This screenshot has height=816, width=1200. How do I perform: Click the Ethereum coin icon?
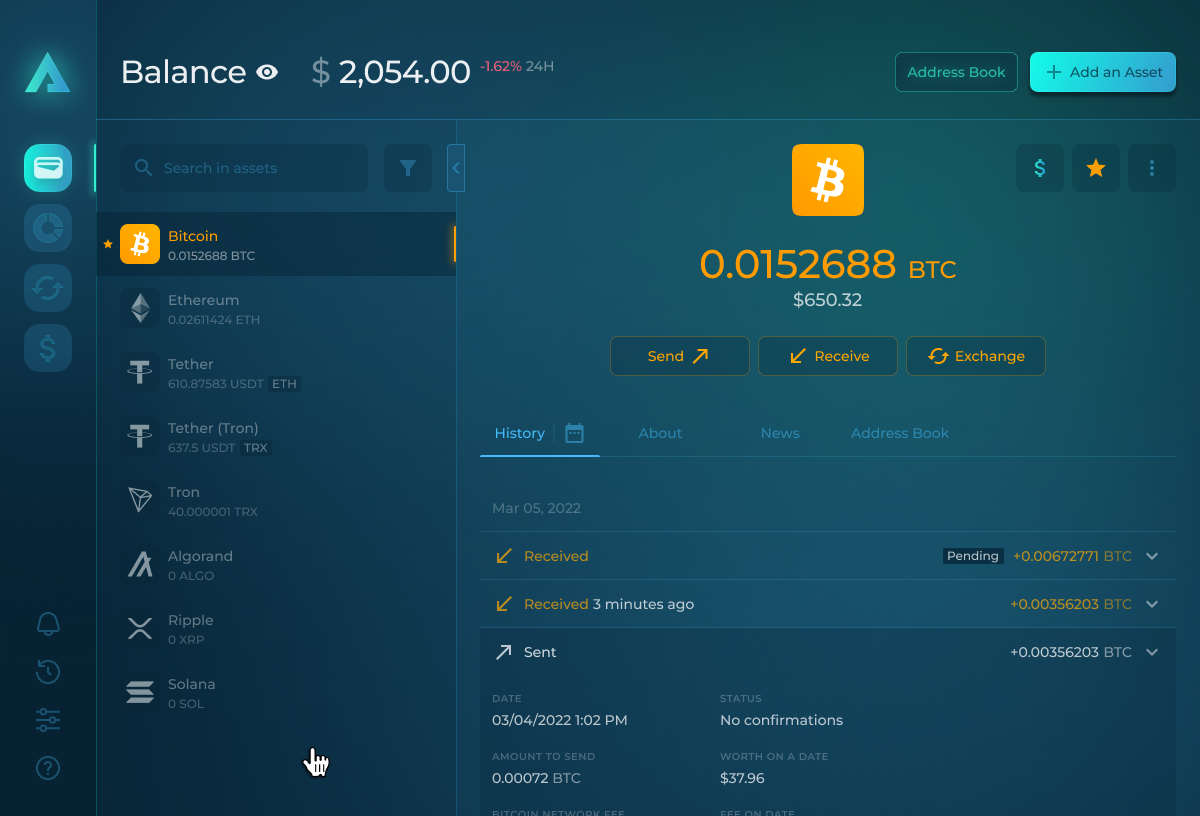pyautogui.click(x=140, y=308)
